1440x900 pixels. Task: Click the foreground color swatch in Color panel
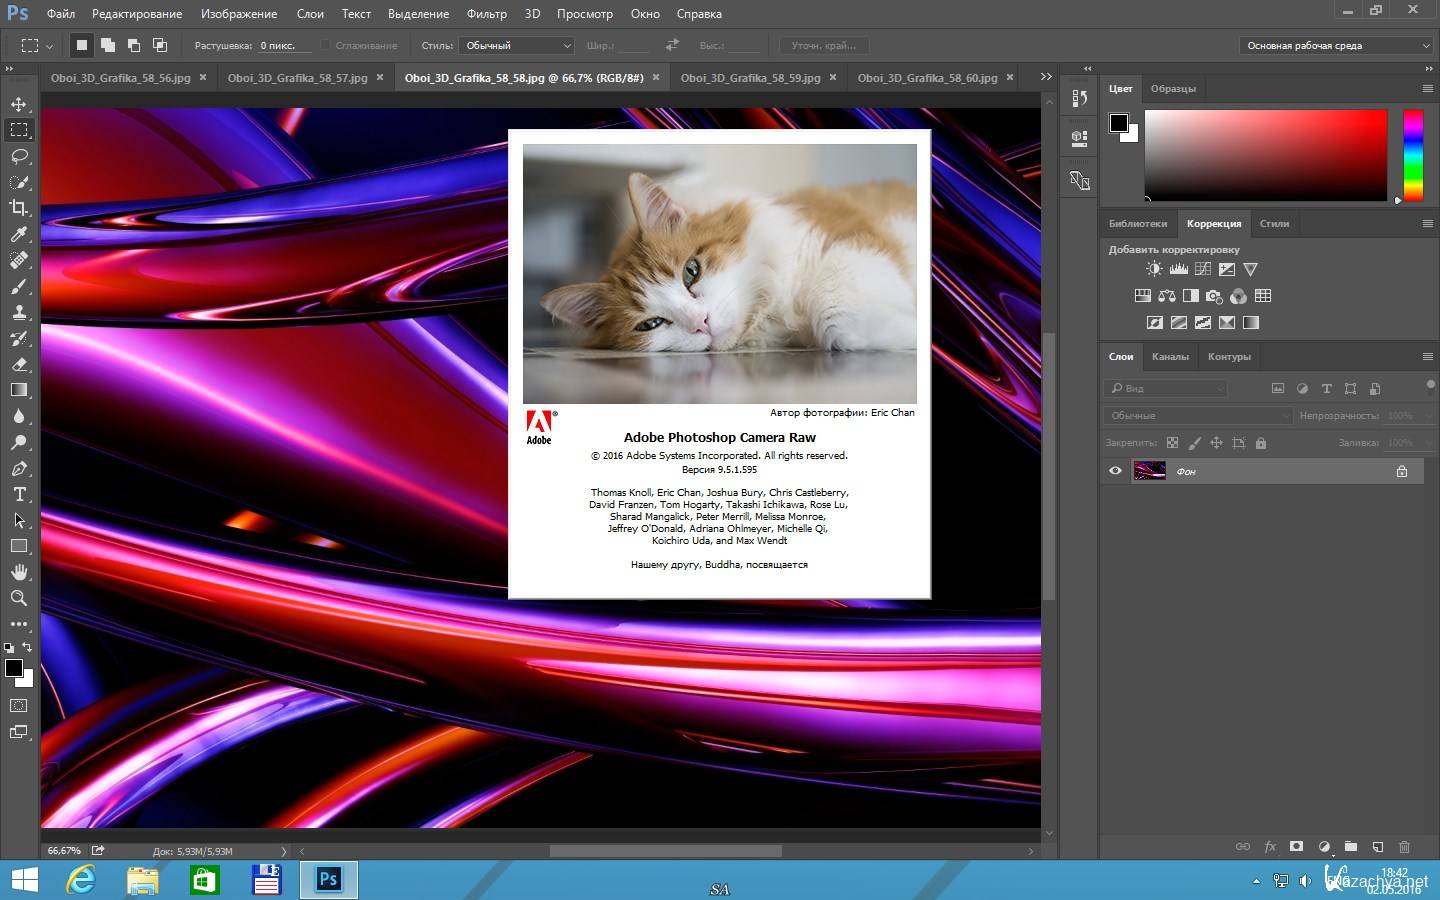(x=1119, y=123)
